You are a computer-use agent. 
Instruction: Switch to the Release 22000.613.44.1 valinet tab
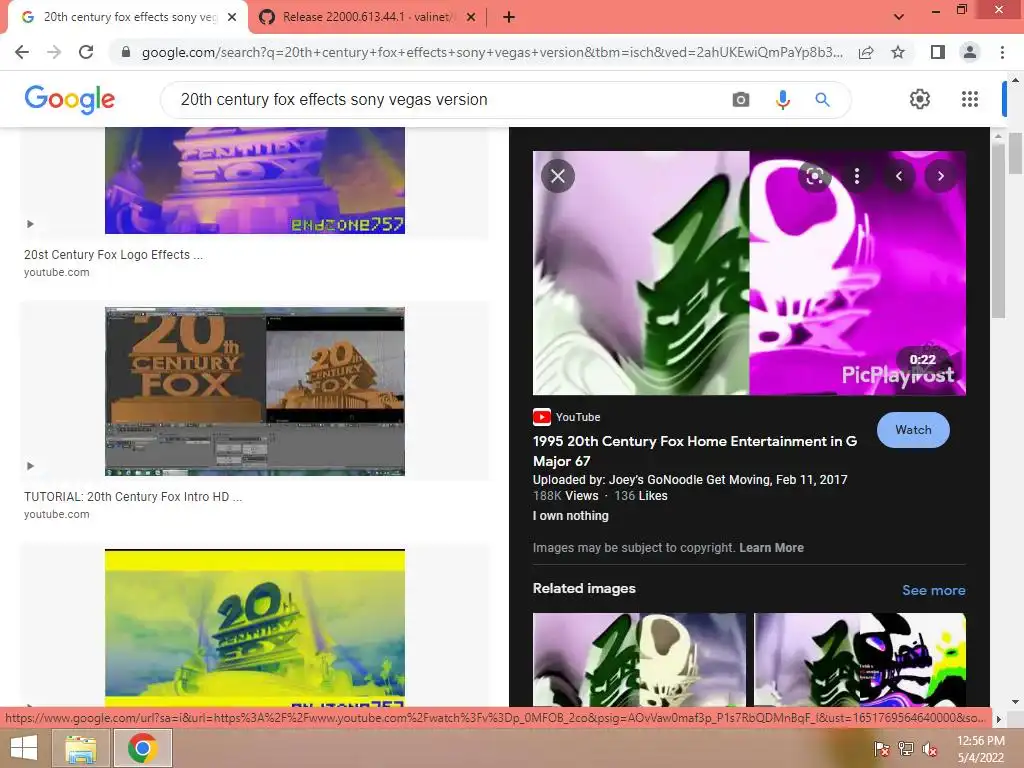pyautogui.click(x=366, y=17)
